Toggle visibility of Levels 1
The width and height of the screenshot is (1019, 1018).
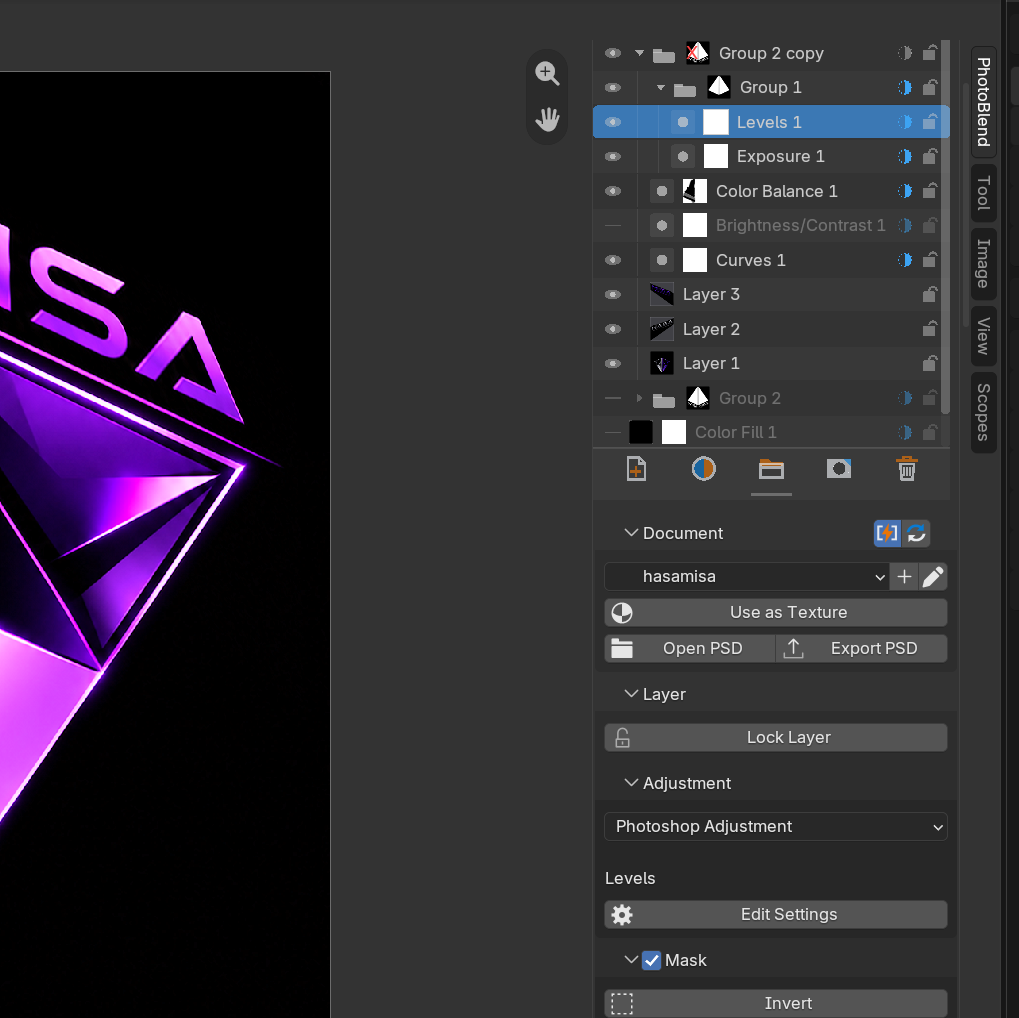[x=613, y=122]
